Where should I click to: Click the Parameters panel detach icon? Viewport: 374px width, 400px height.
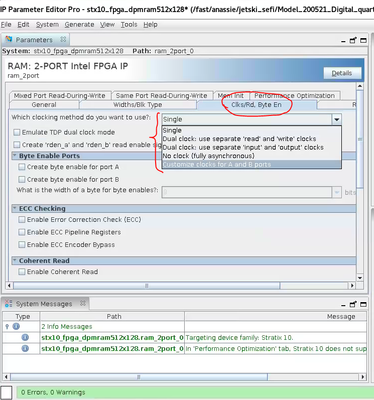[353, 40]
